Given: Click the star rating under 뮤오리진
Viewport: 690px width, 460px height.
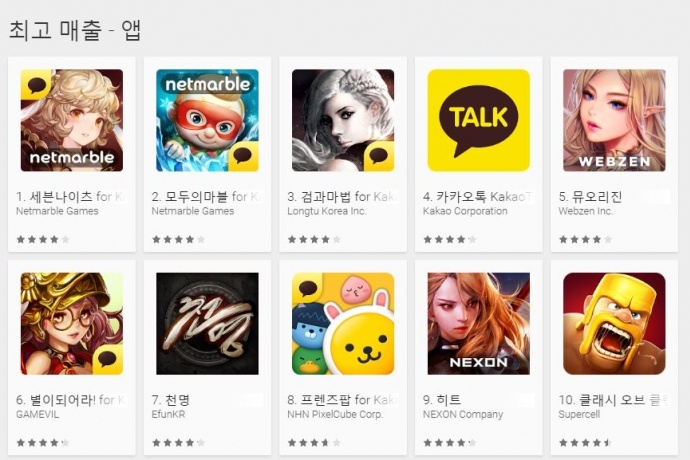Looking at the screenshot, I should click(x=585, y=239).
